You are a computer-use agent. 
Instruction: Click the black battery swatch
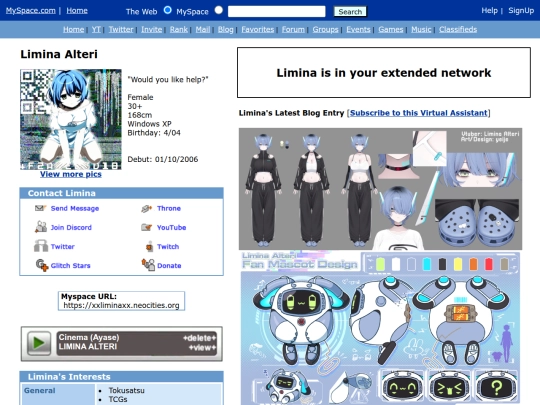[442, 264]
